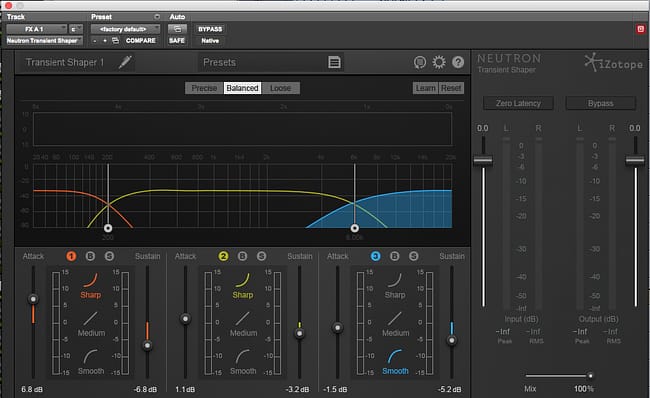Open the help question mark icon

click(x=458, y=62)
